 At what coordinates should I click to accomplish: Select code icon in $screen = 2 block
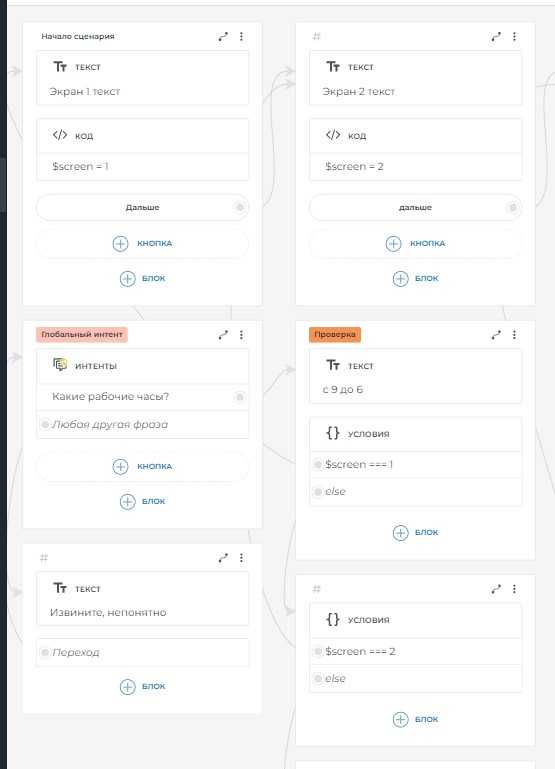(x=333, y=135)
